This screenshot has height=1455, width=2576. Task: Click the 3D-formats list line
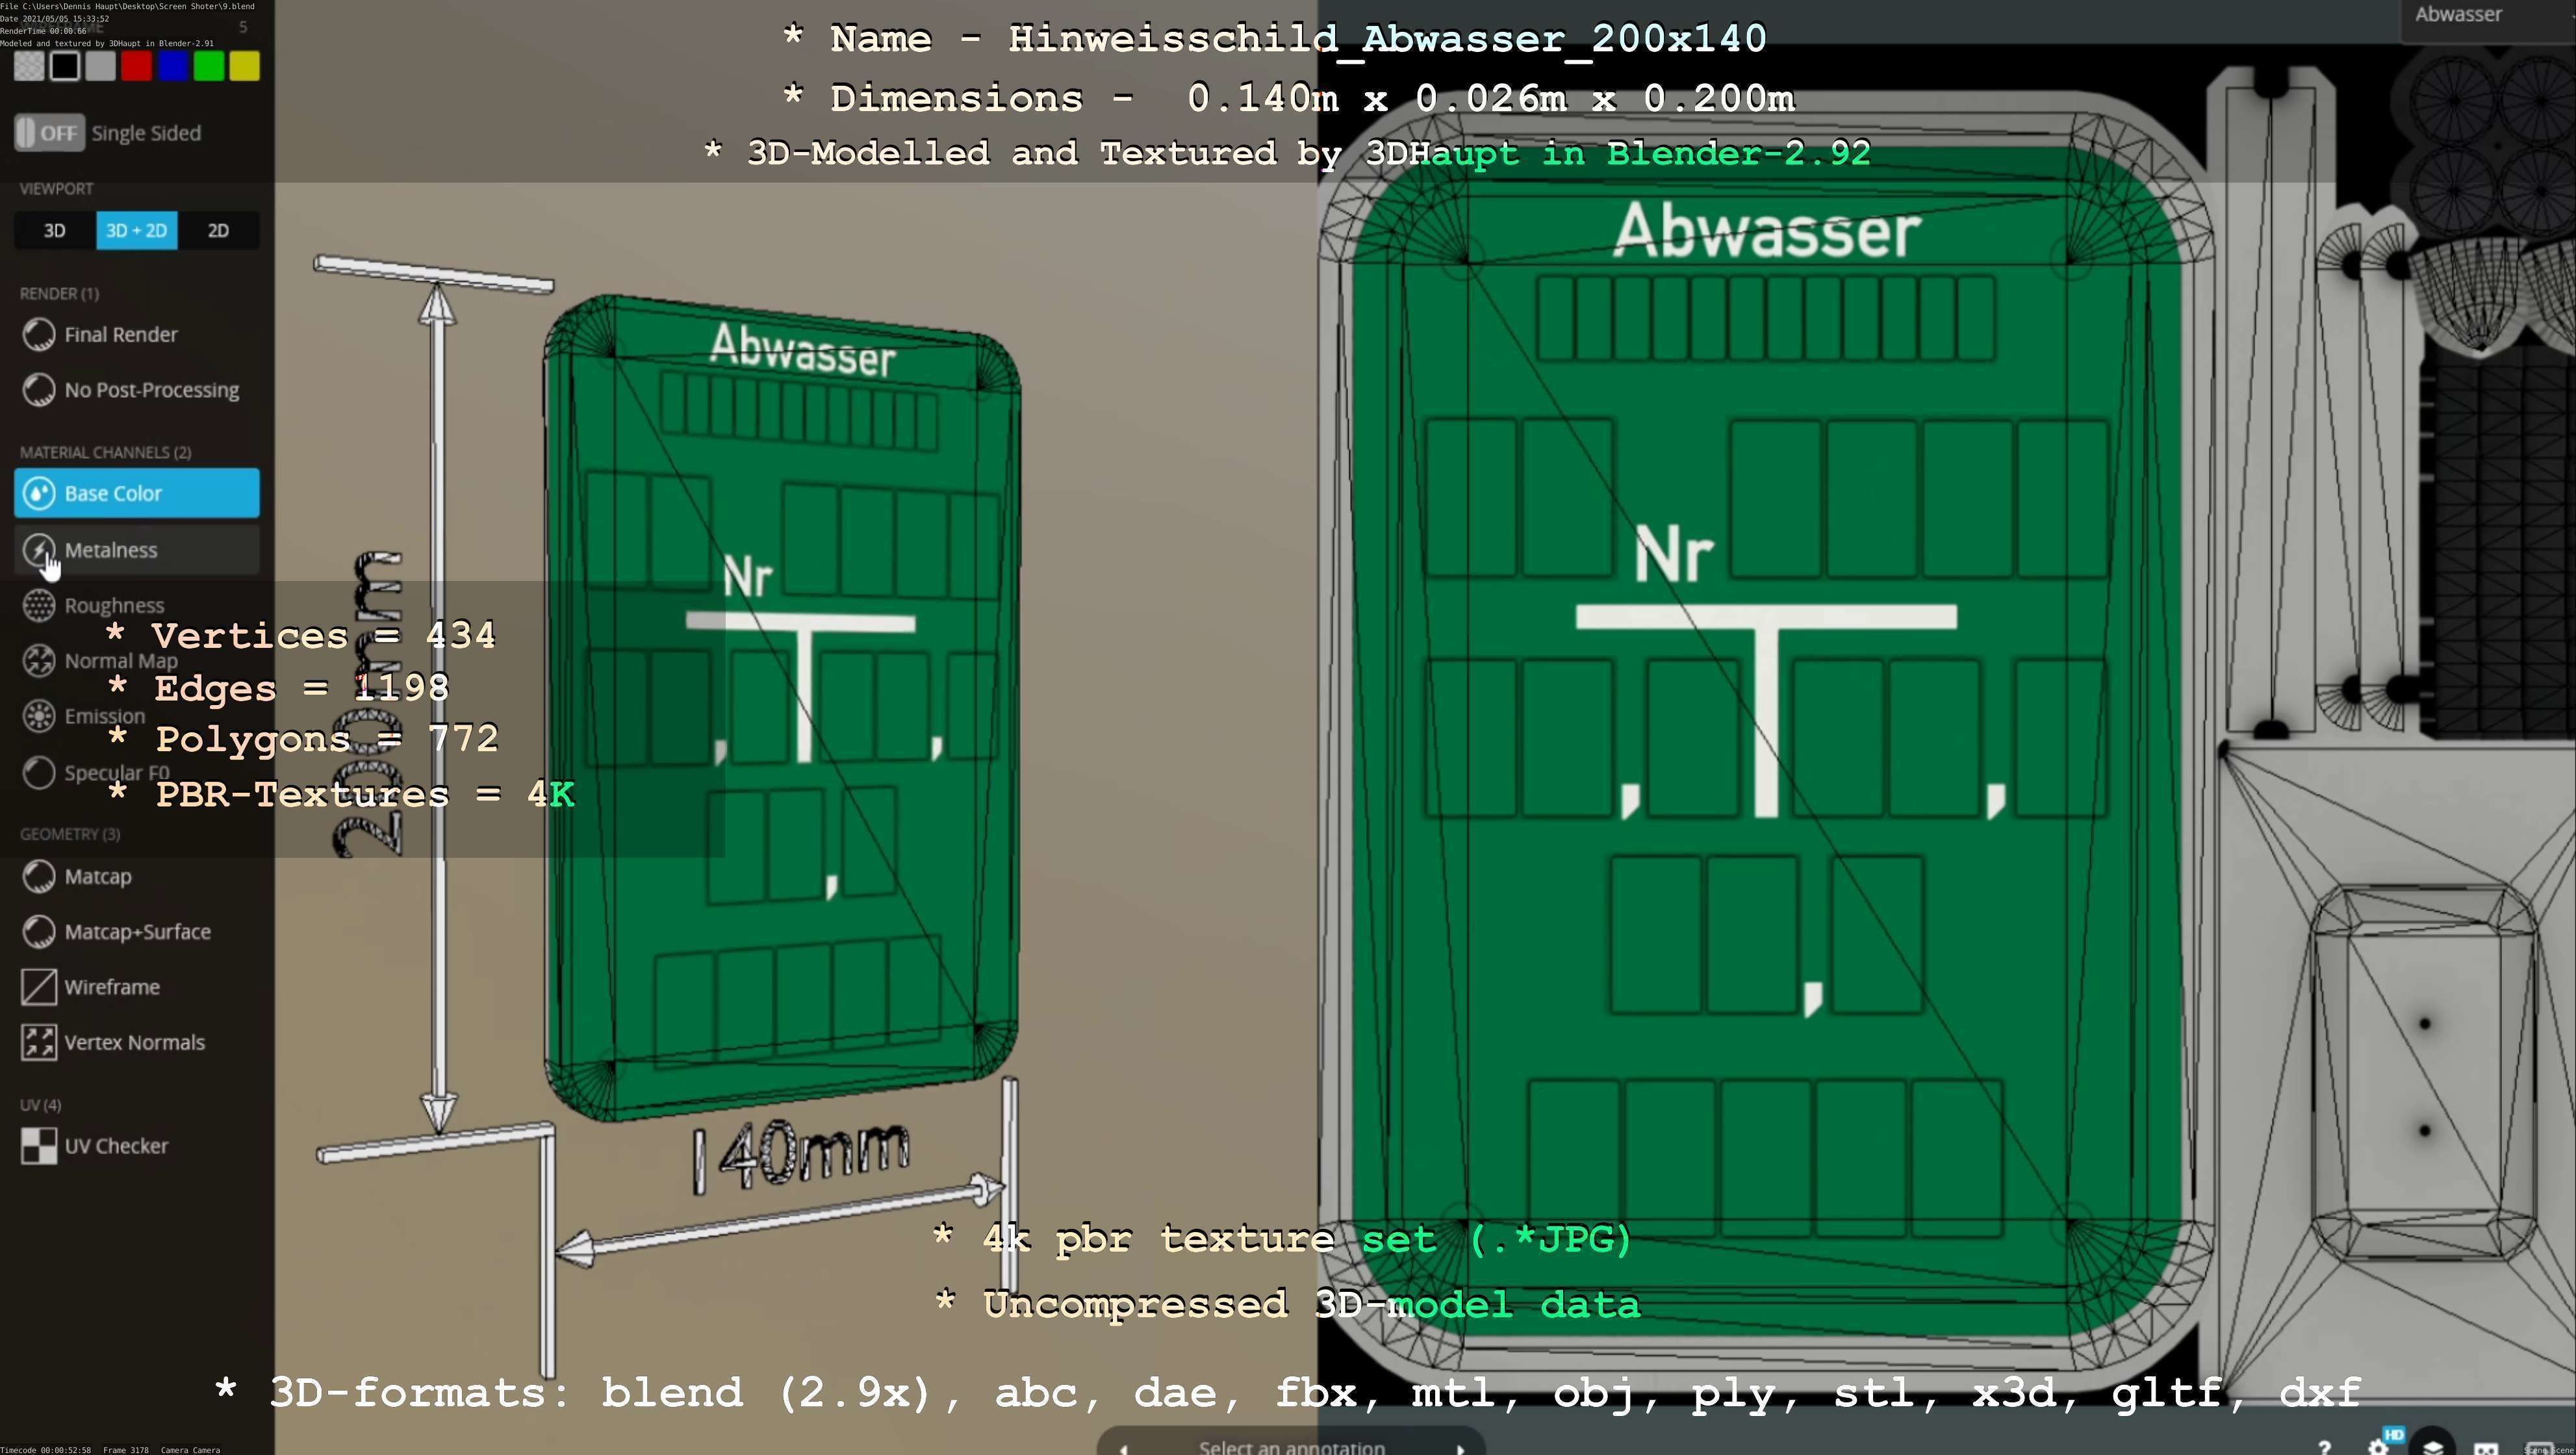pyautogui.click(x=1288, y=1393)
